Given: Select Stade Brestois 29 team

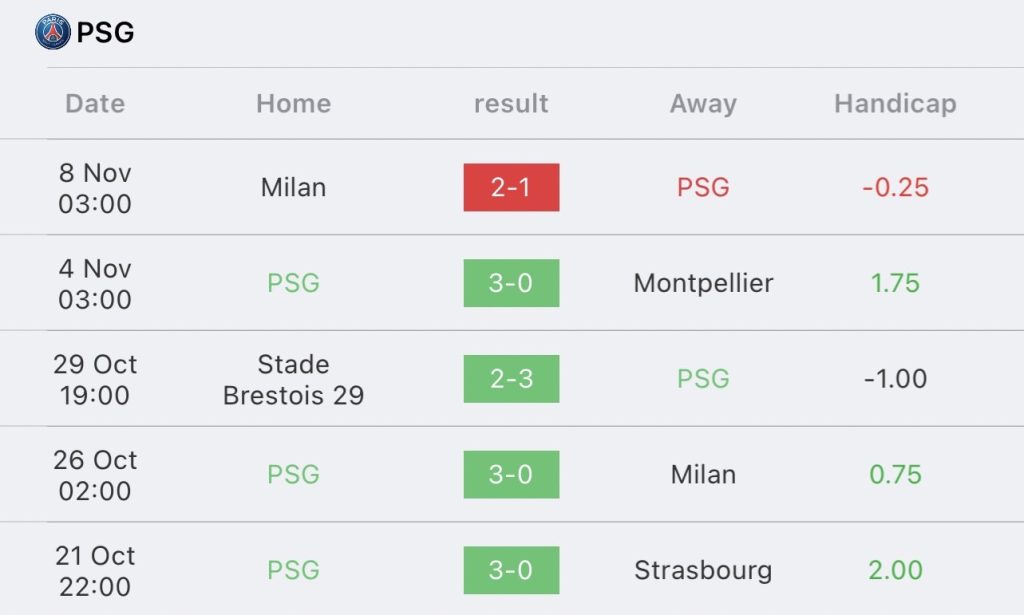Looking at the screenshot, I should pos(293,379).
